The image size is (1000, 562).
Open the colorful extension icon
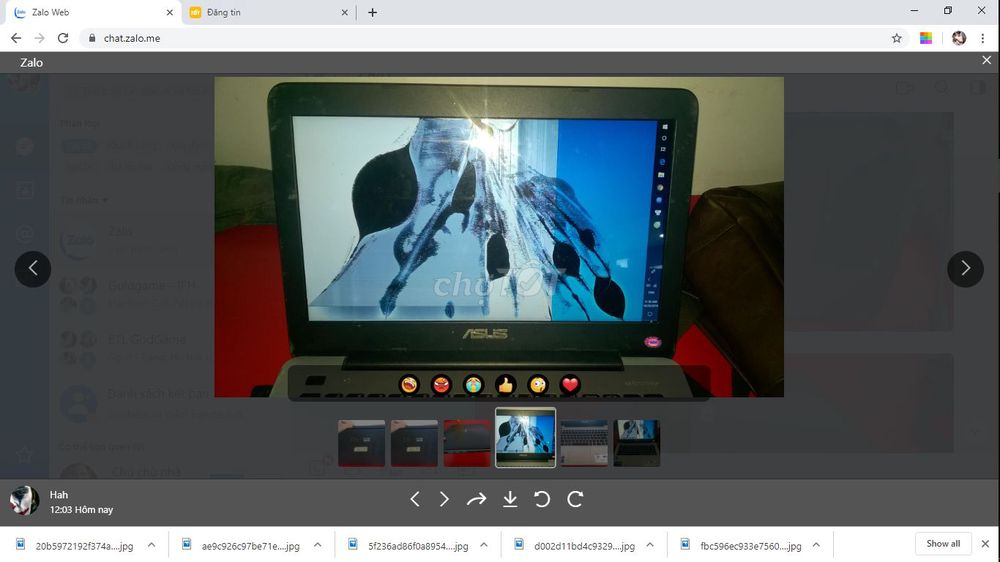tap(926, 38)
